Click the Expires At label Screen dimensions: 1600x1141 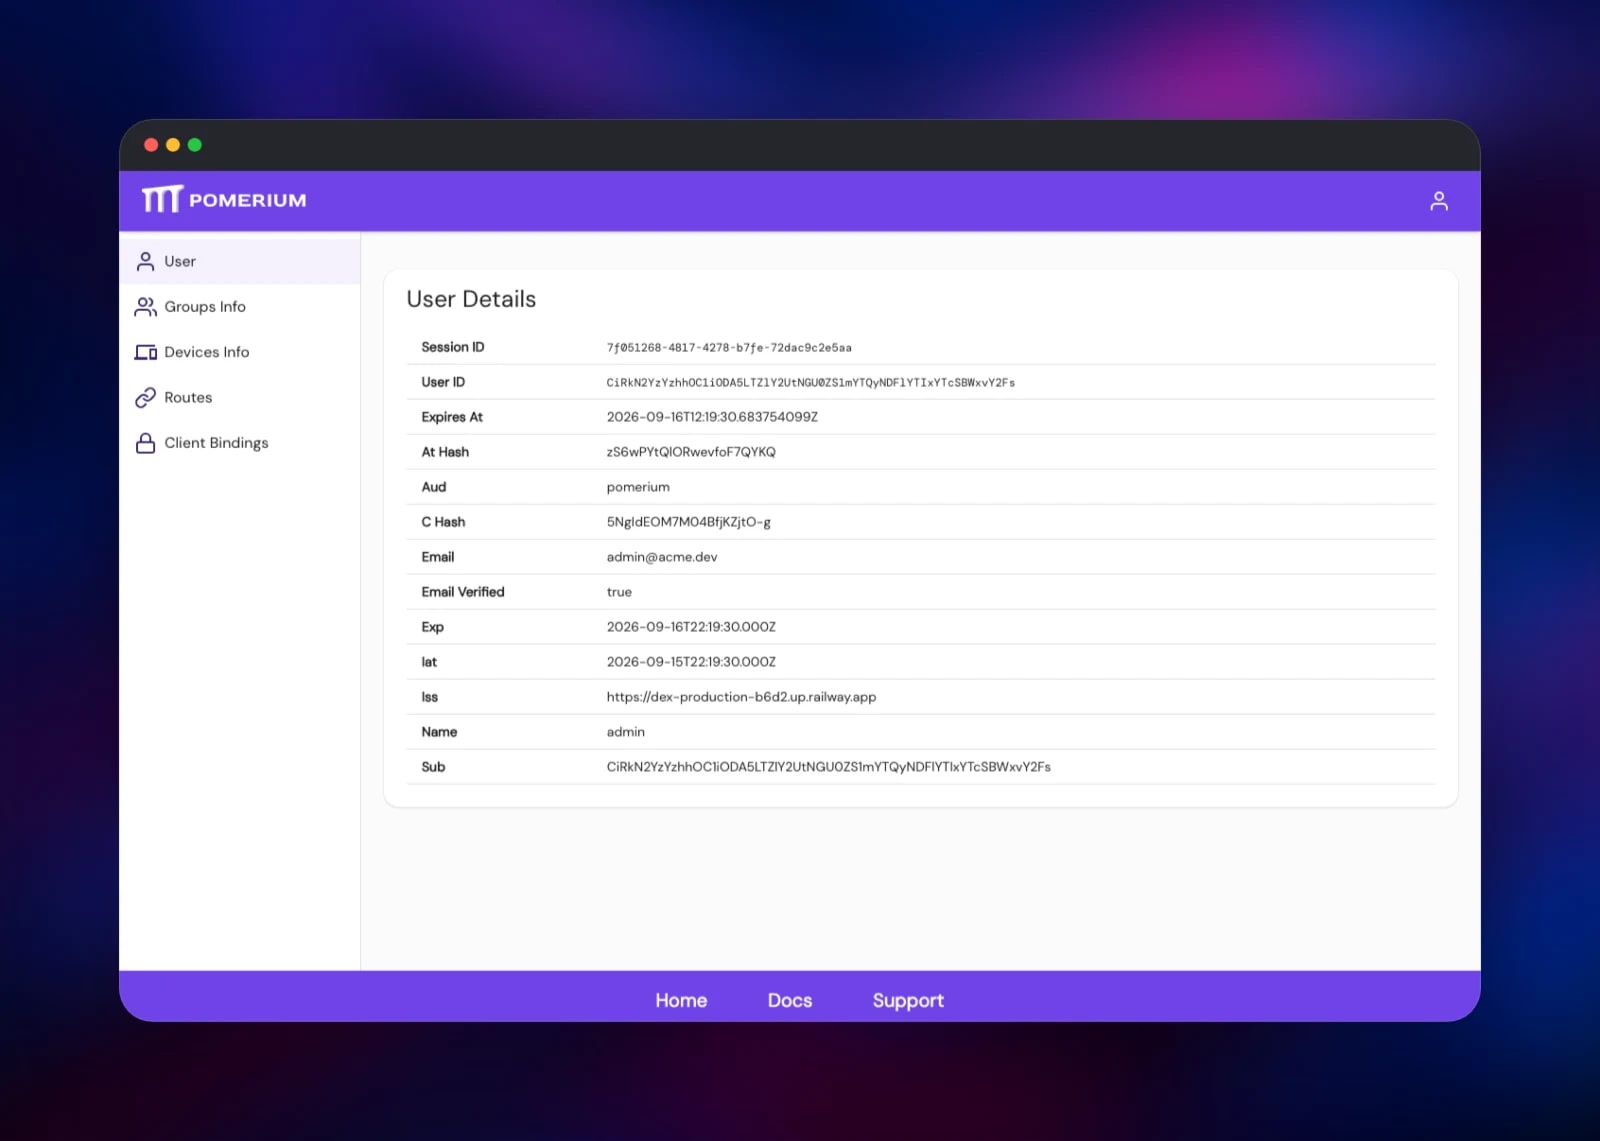(x=452, y=417)
